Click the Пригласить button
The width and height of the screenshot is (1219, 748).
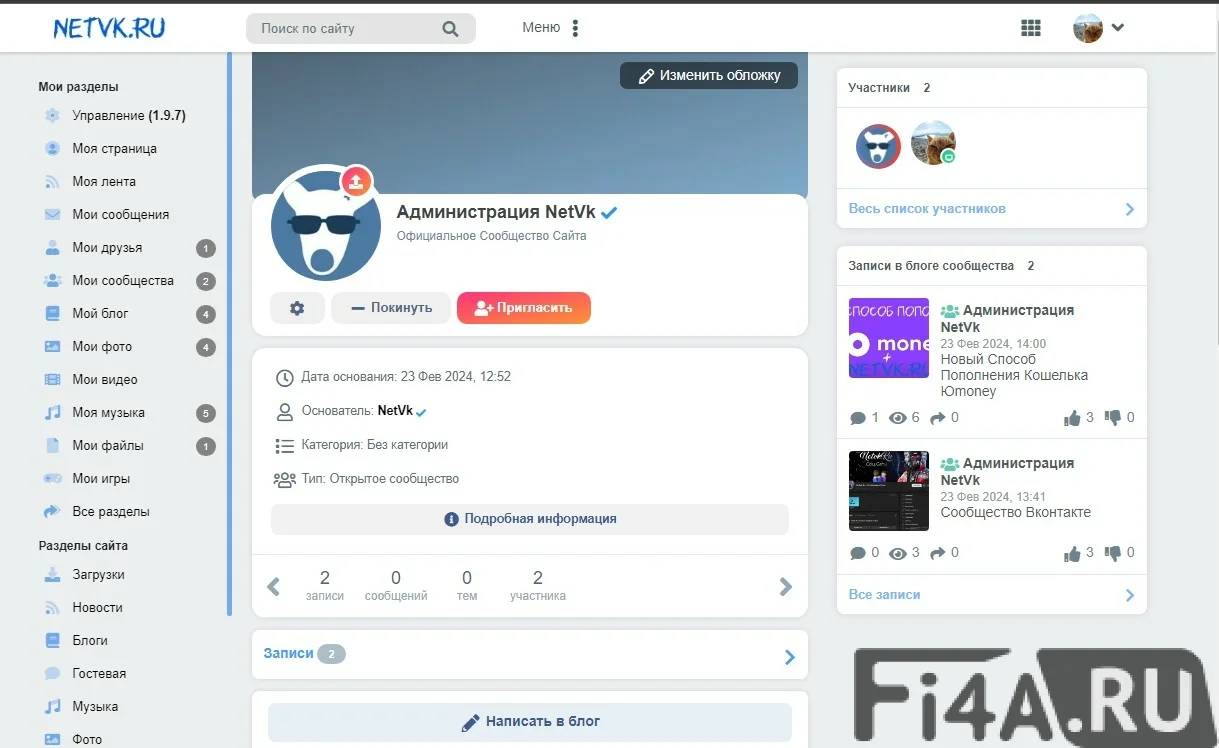(x=524, y=308)
